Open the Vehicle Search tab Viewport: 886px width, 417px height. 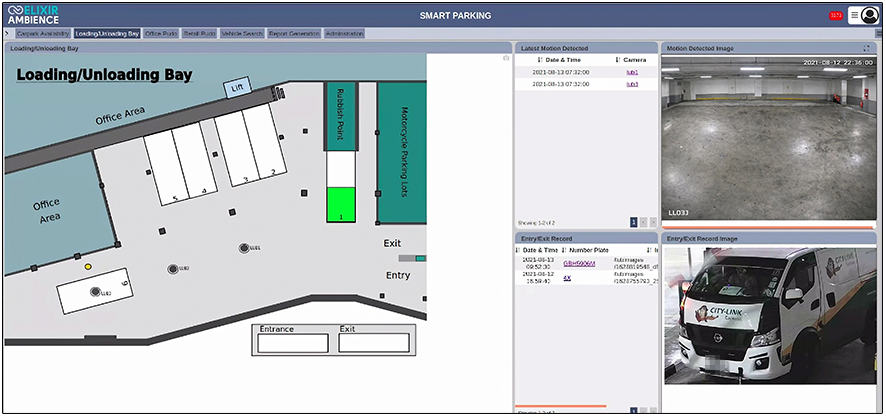(241, 33)
